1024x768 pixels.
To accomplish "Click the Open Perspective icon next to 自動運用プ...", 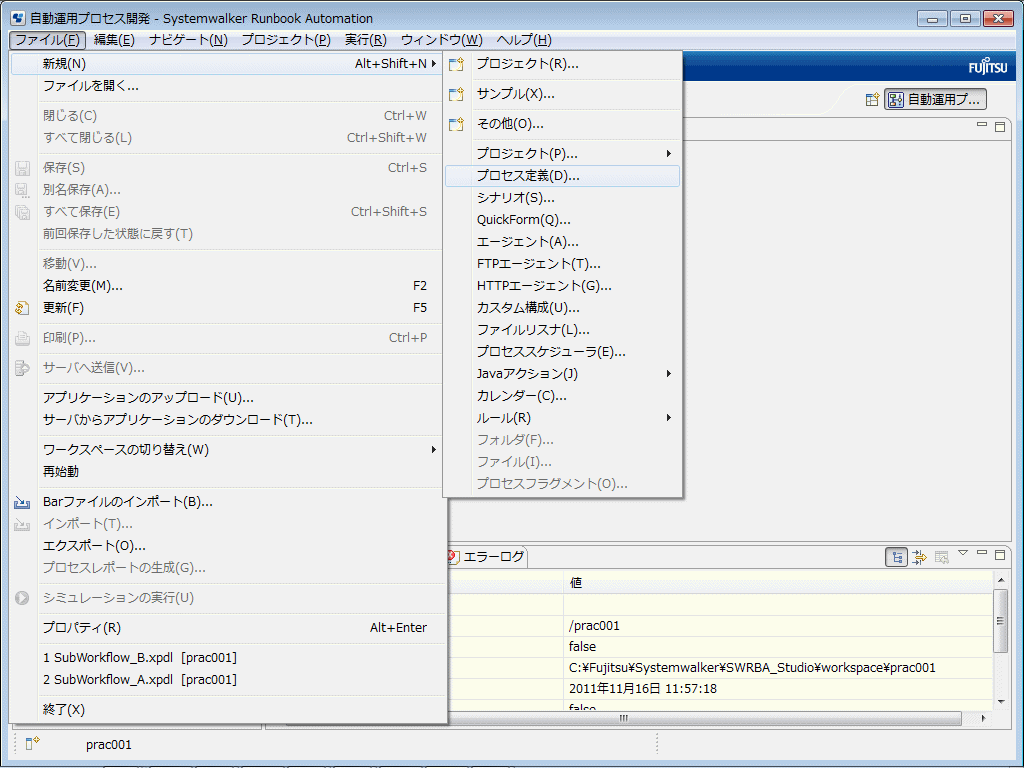I will [x=872, y=100].
